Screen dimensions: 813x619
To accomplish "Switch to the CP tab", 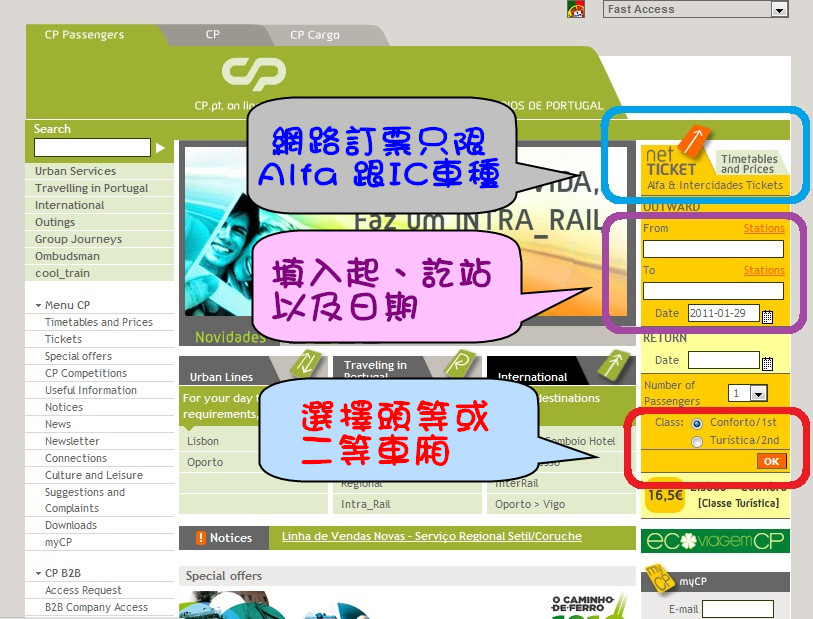I will (213, 35).
